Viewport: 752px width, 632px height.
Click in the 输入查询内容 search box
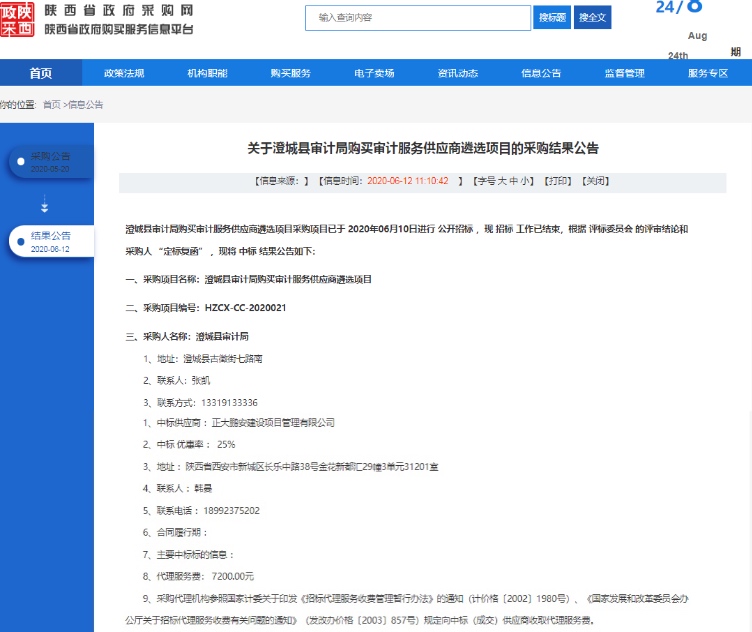pos(417,18)
